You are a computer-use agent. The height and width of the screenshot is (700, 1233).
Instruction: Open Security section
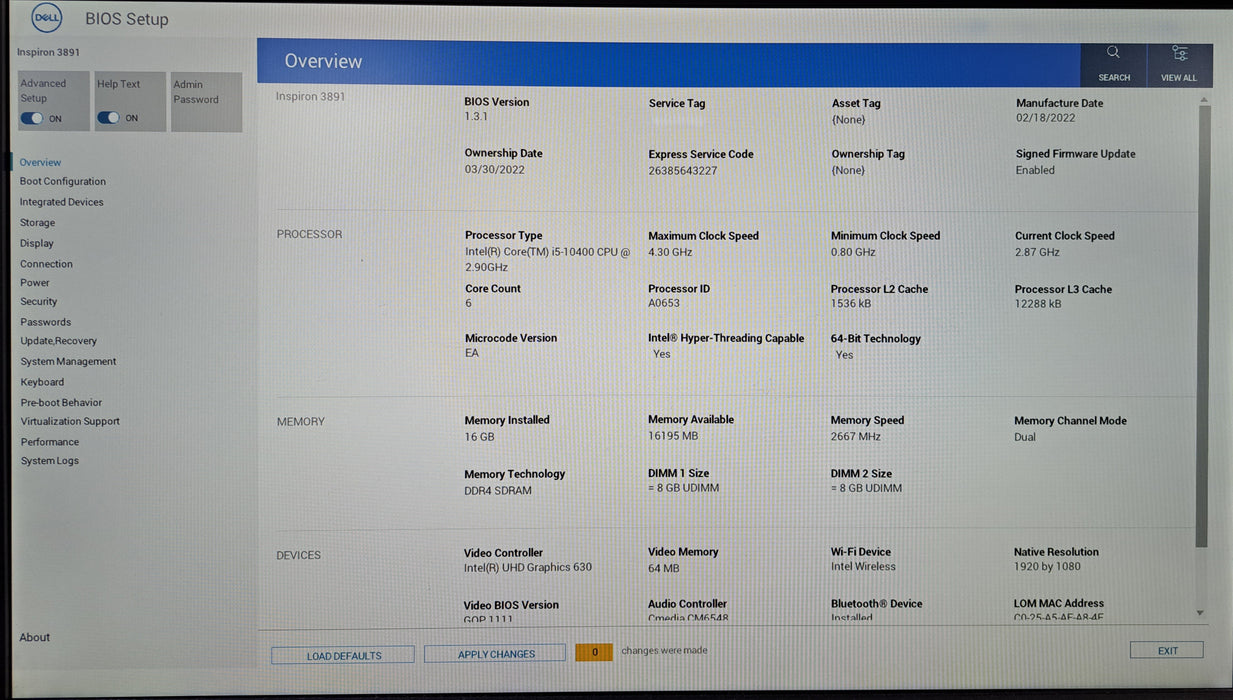[x=39, y=301]
